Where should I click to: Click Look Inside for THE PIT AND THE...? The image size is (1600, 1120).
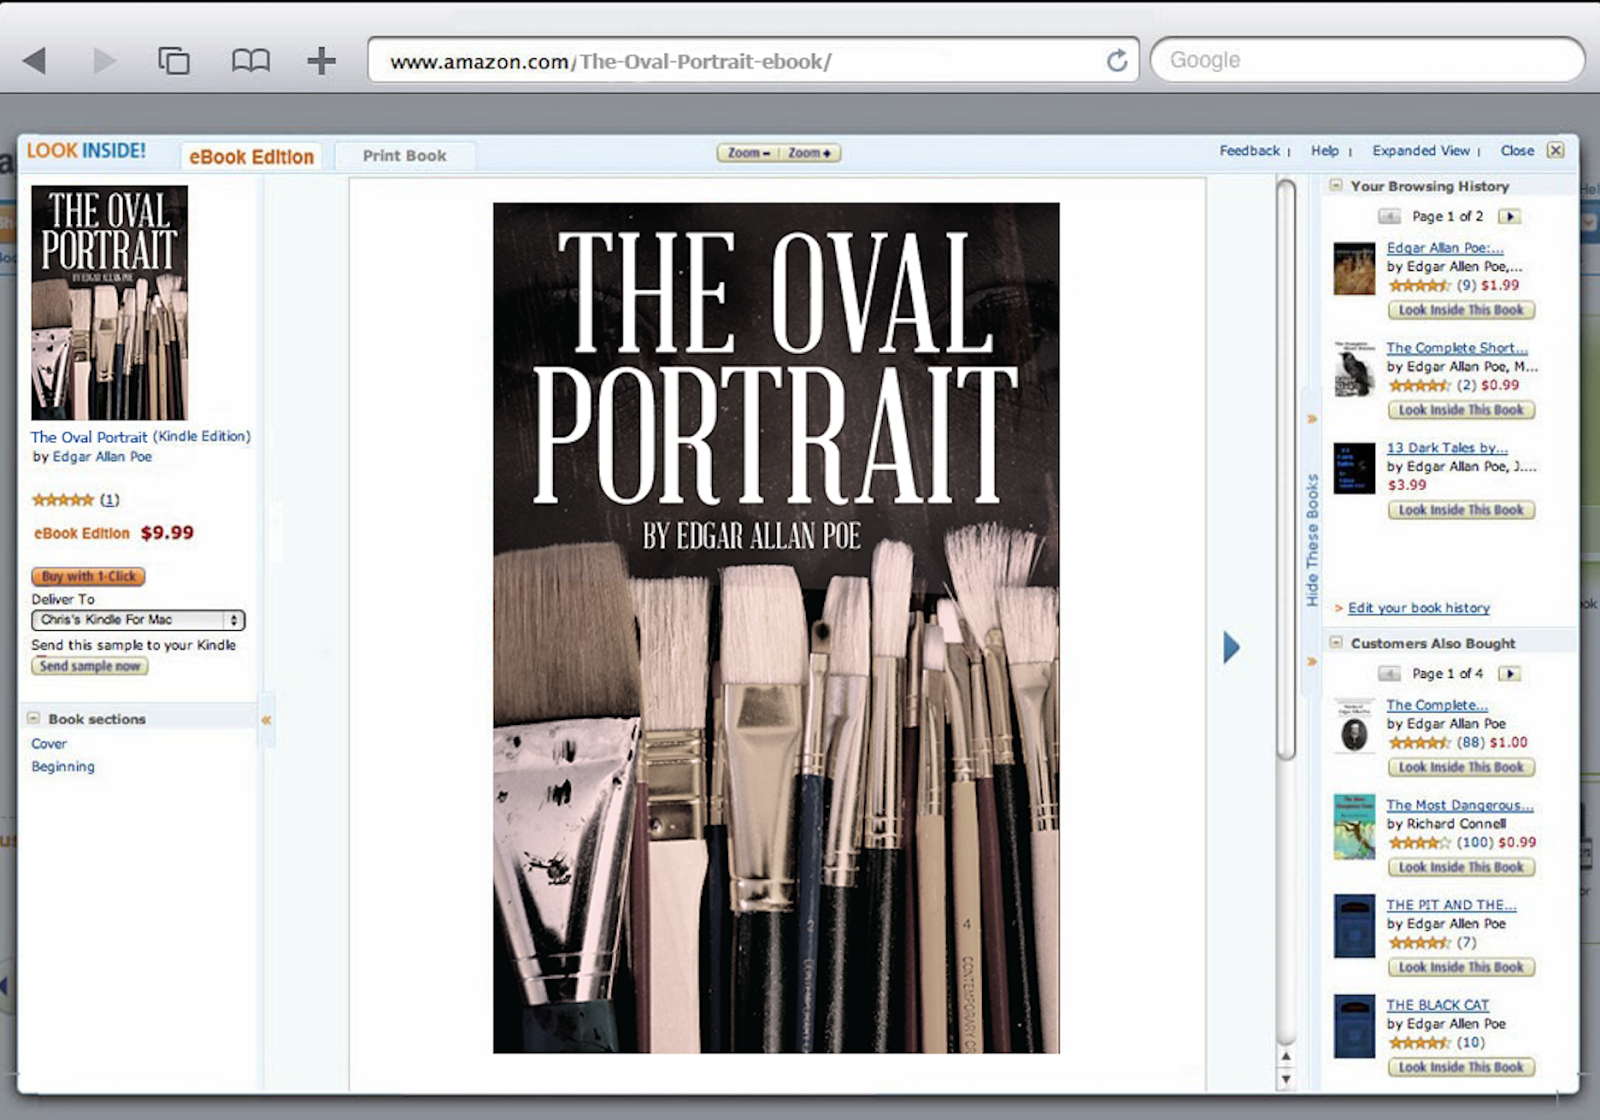click(x=1461, y=968)
